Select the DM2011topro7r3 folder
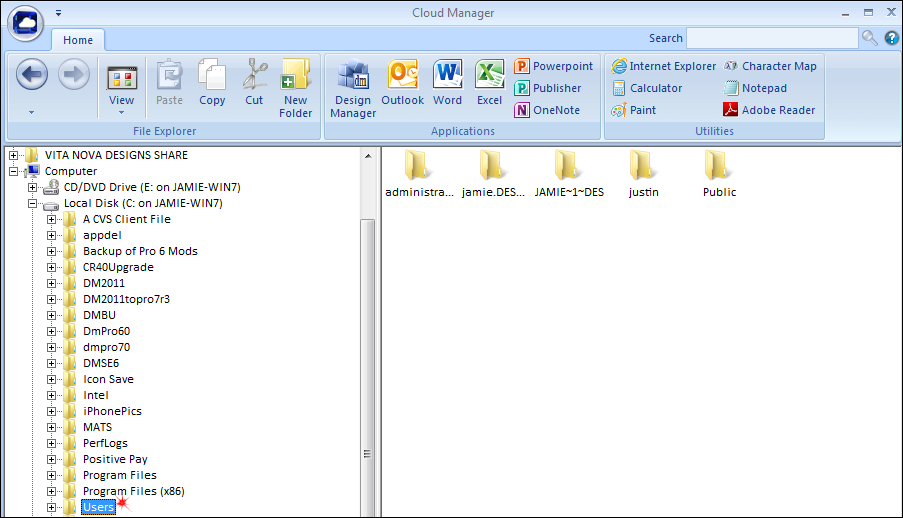The width and height of the screenshot is (903, 518). tap(126, 299)
